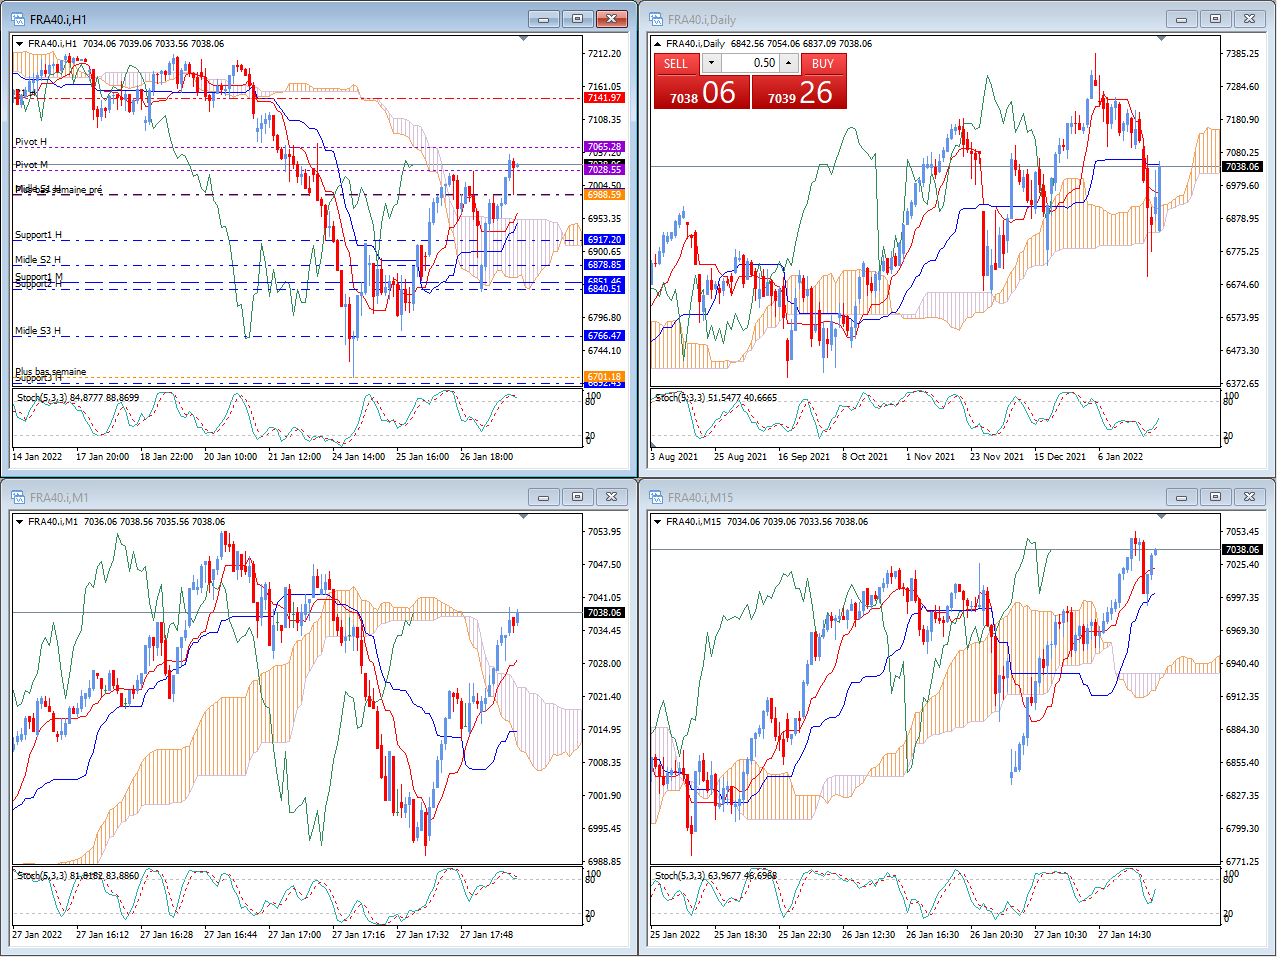This screenshot has height=957, width=1278.
Task: Select the blue 6766.47 price label
Action: tap(604, 336)
